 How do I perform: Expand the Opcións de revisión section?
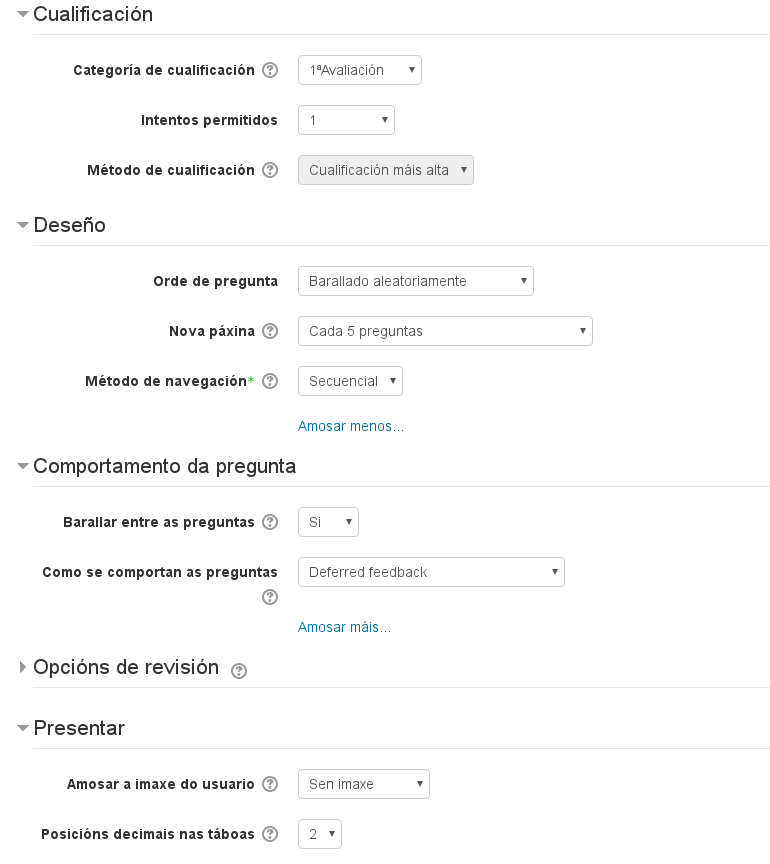point(123,667)
